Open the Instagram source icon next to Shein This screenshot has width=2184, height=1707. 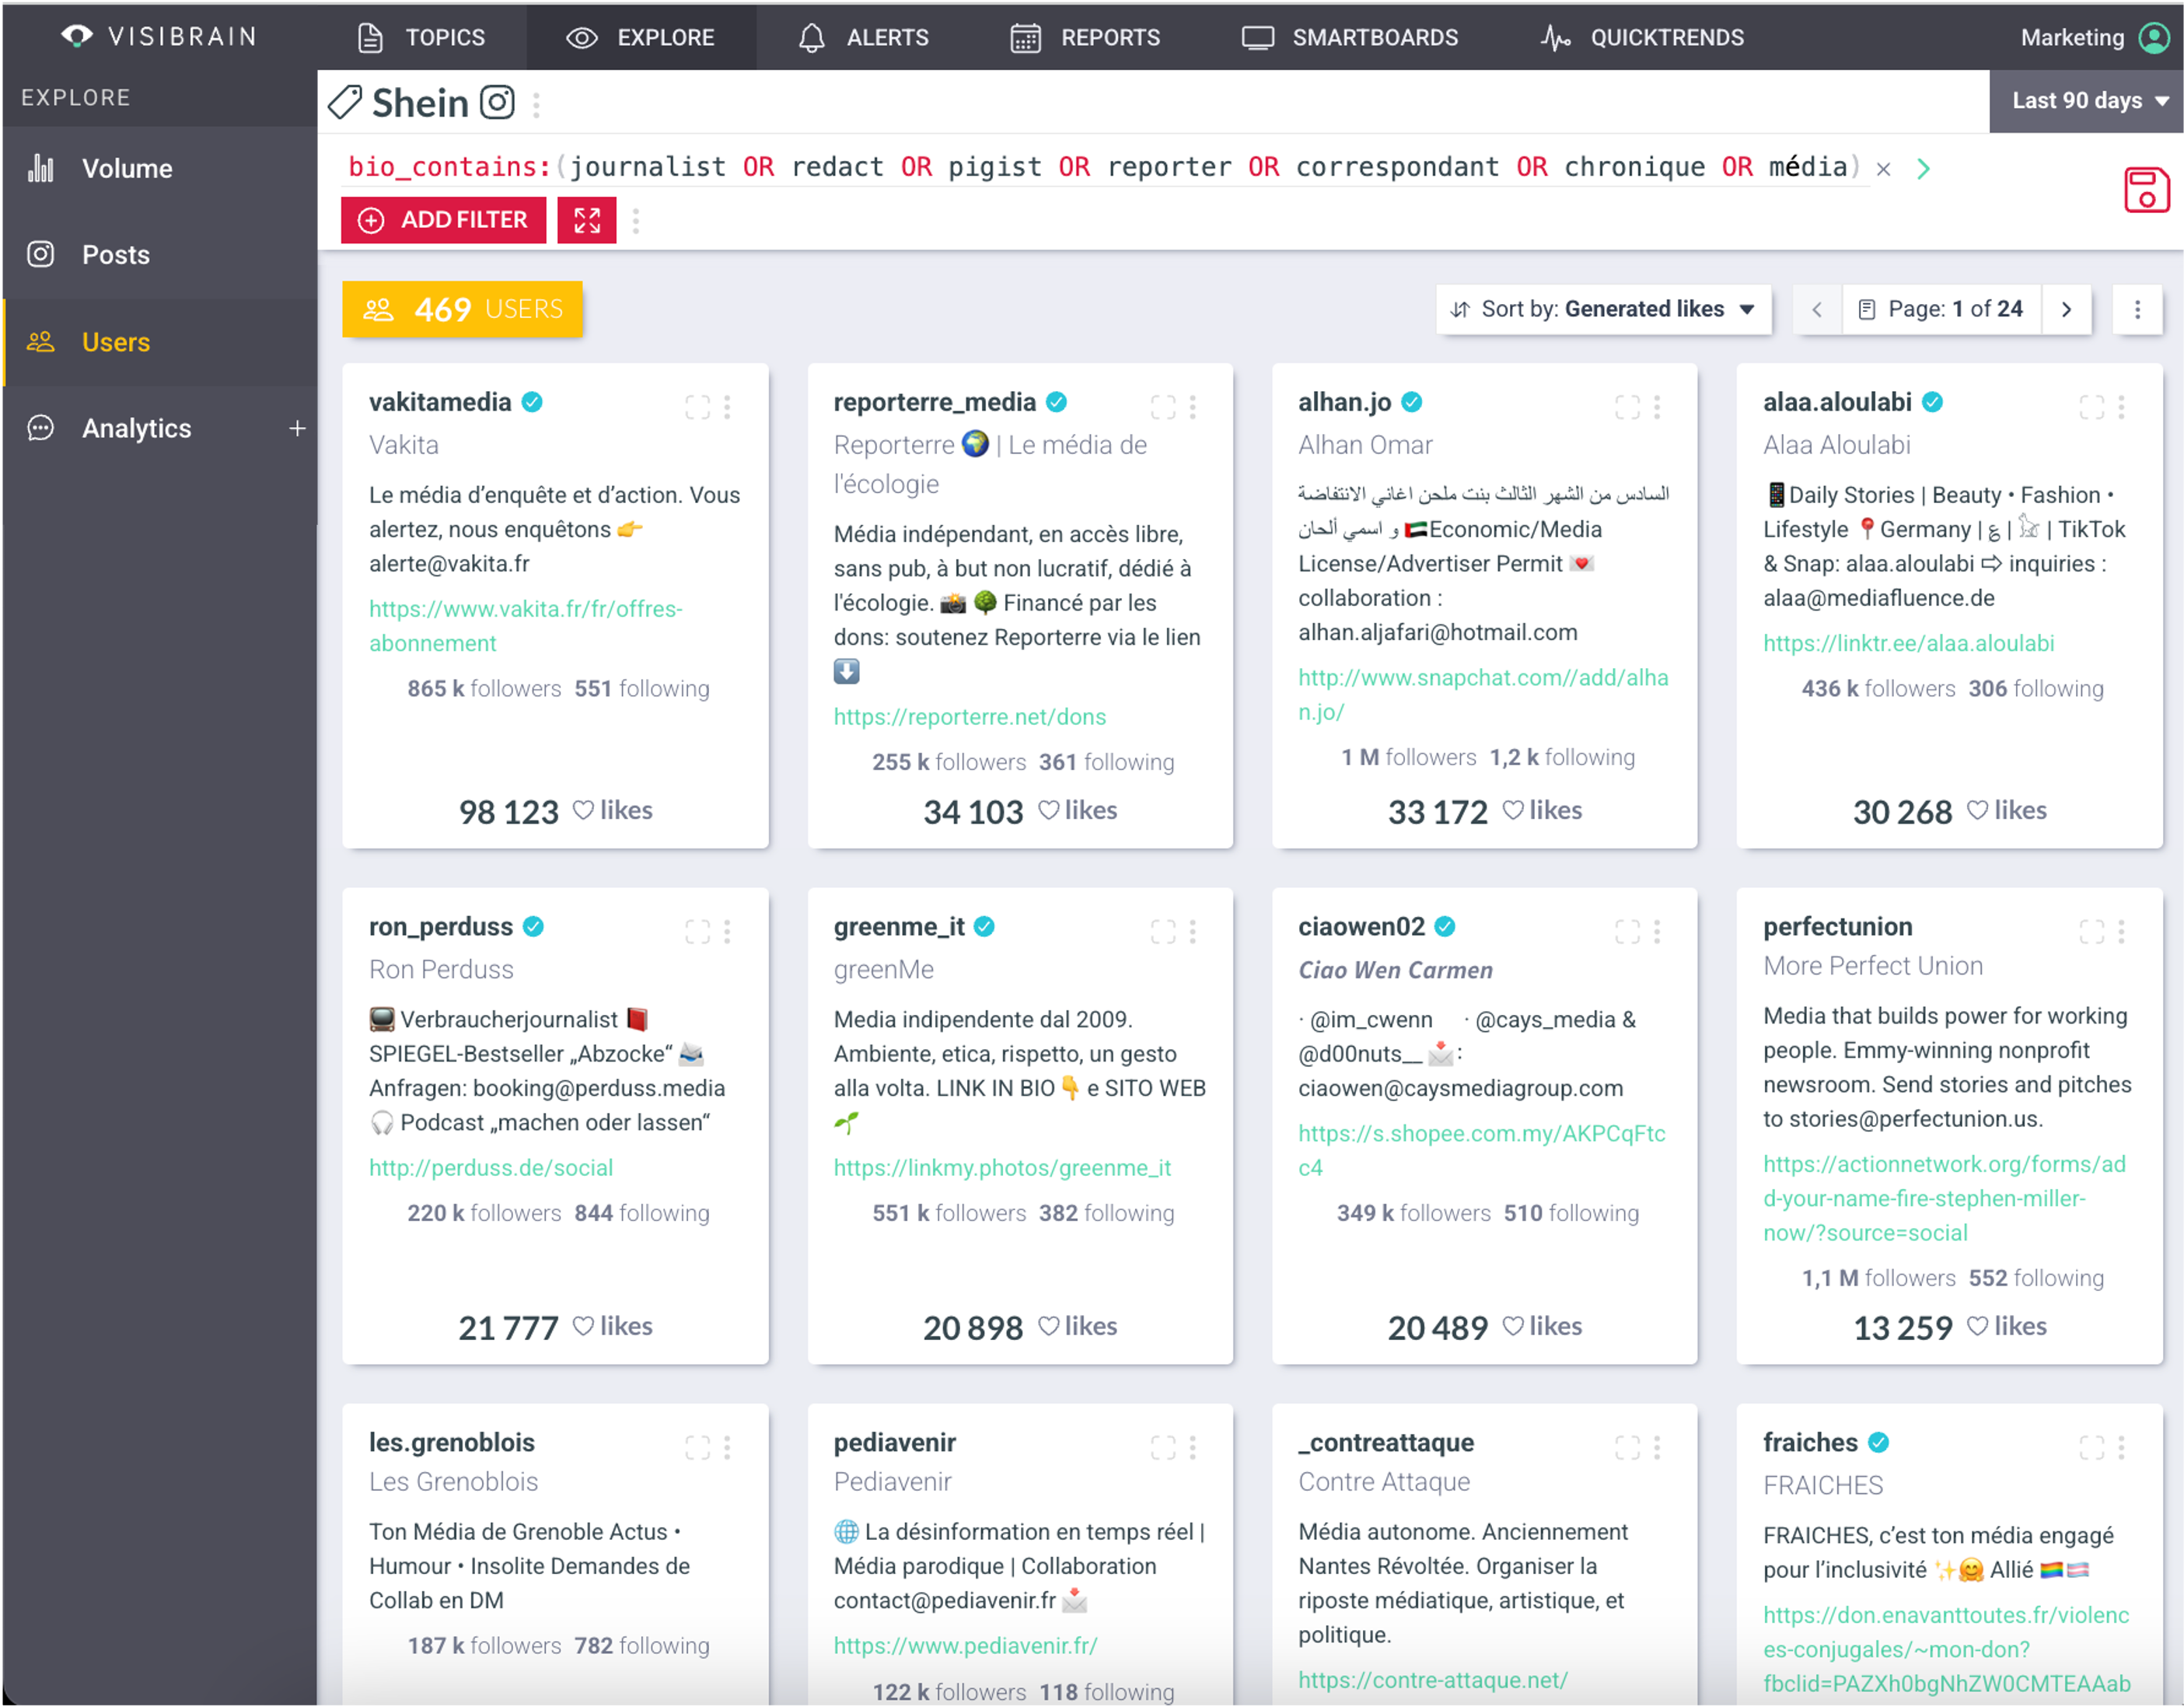[x=497, y=102]
